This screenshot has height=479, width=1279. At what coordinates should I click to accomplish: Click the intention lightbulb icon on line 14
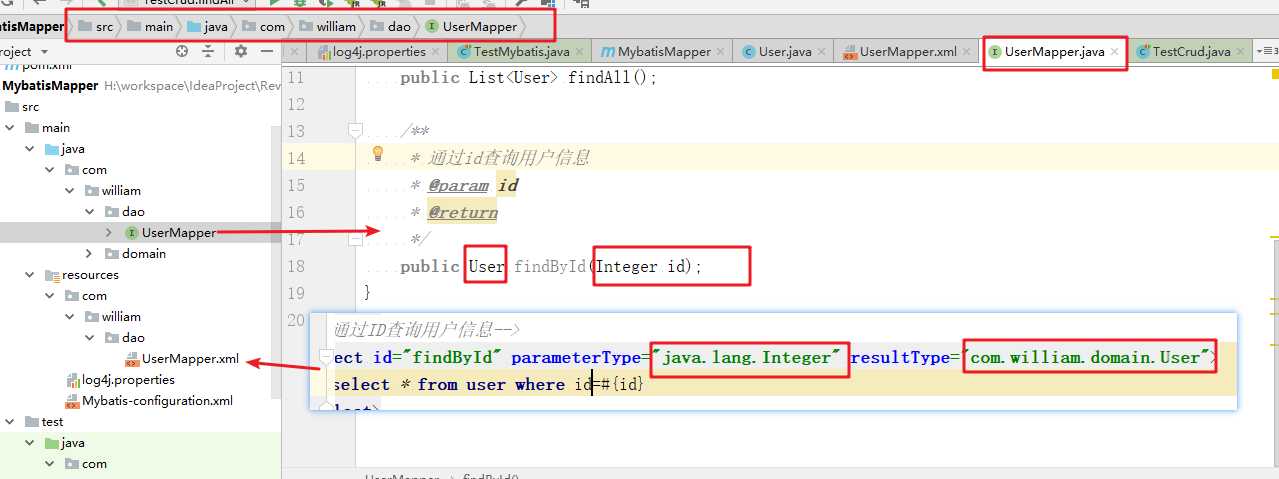pos(378,154)
